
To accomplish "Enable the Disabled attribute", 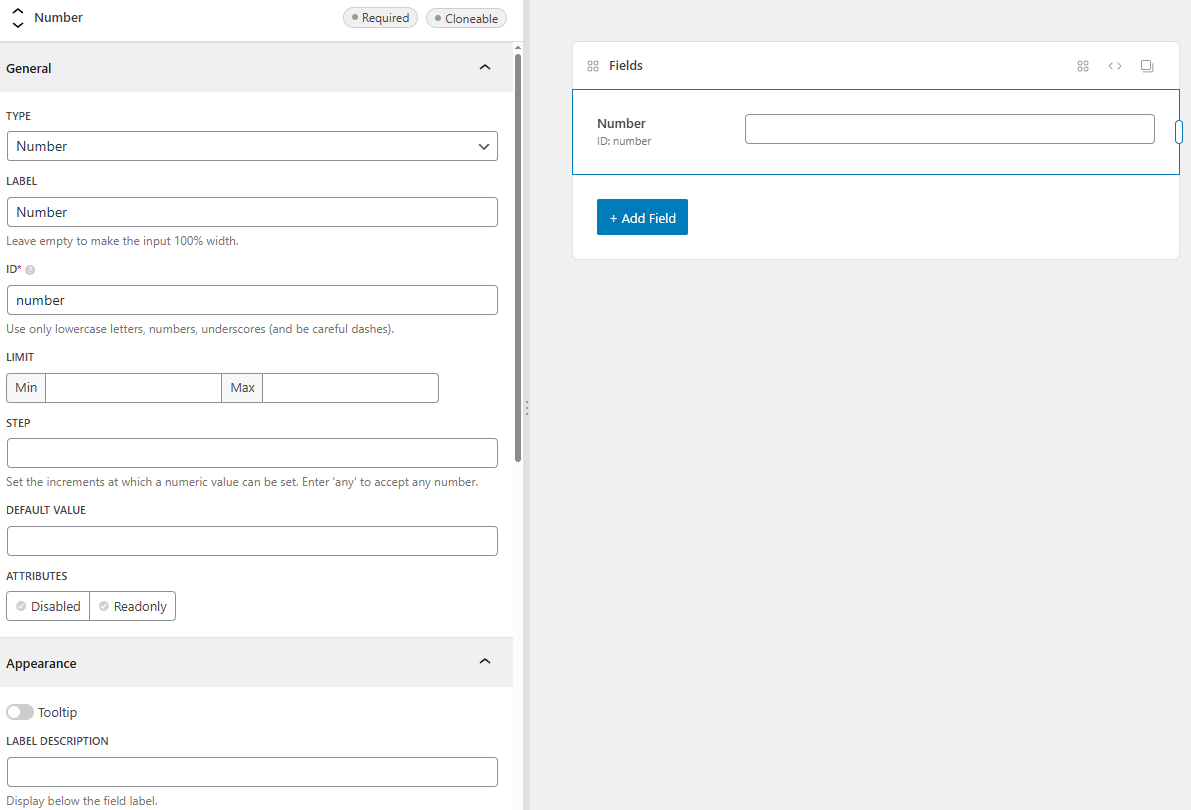I will 48,606.
